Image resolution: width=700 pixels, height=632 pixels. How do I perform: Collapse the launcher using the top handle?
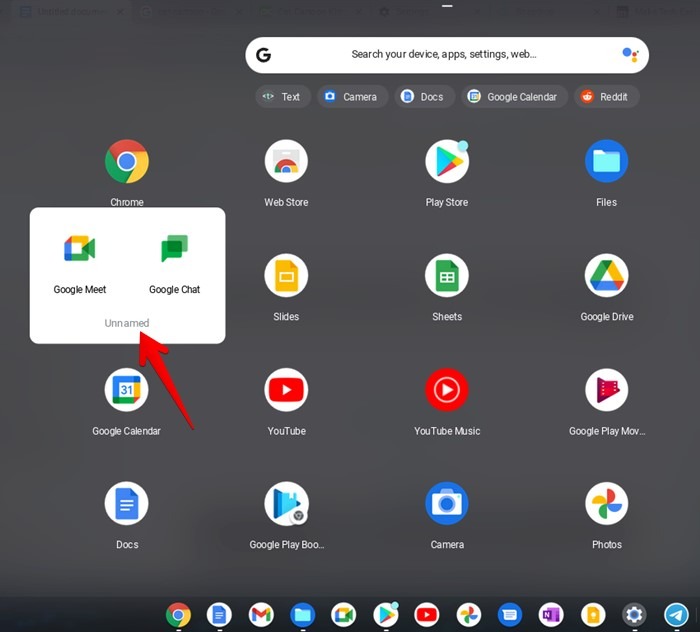[447, 6]
